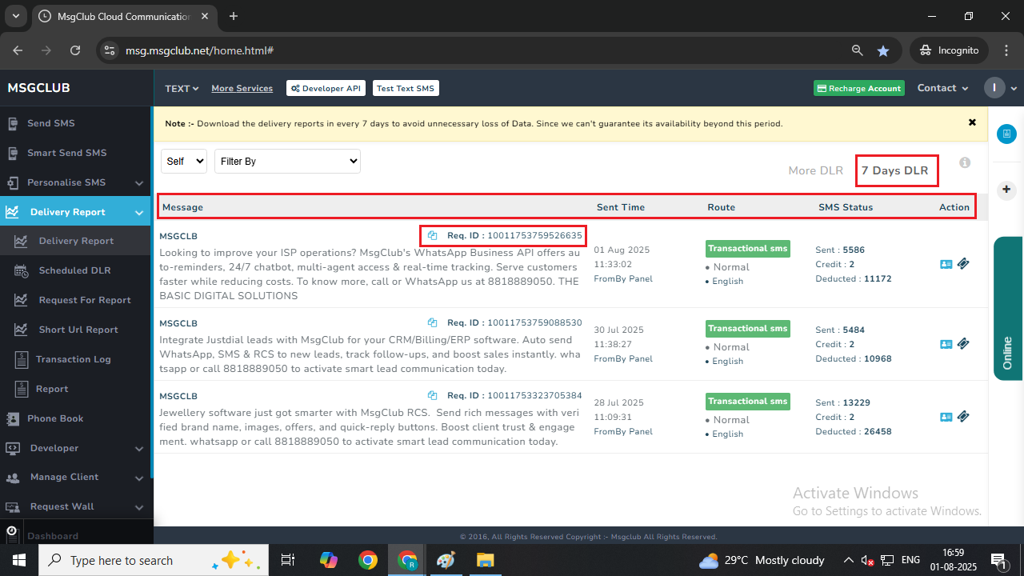This screenshot has height=576, width=1024.
Task: Select Delivery Report submenu item
Action: (76, 241)
